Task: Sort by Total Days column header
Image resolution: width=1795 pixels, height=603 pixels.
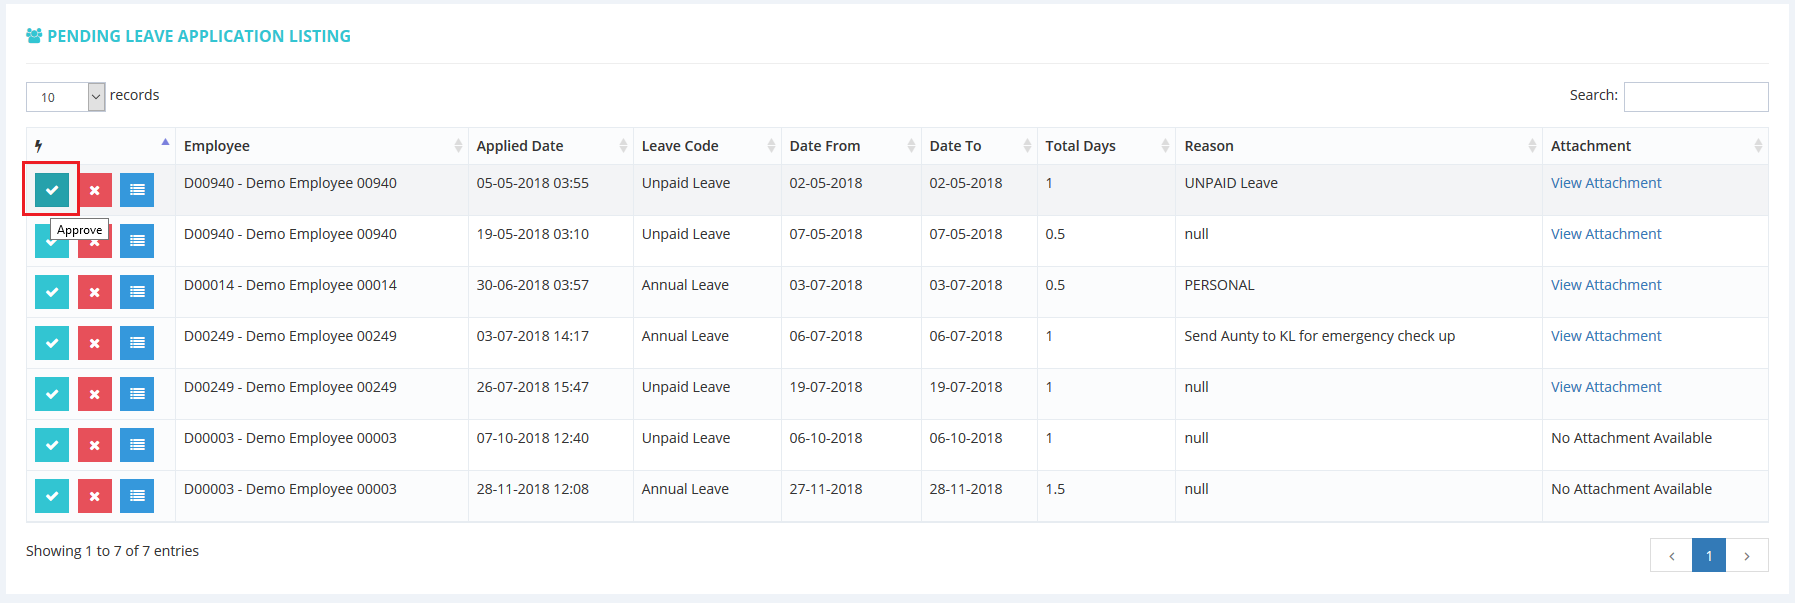Action: click(x=1105, y=146)
